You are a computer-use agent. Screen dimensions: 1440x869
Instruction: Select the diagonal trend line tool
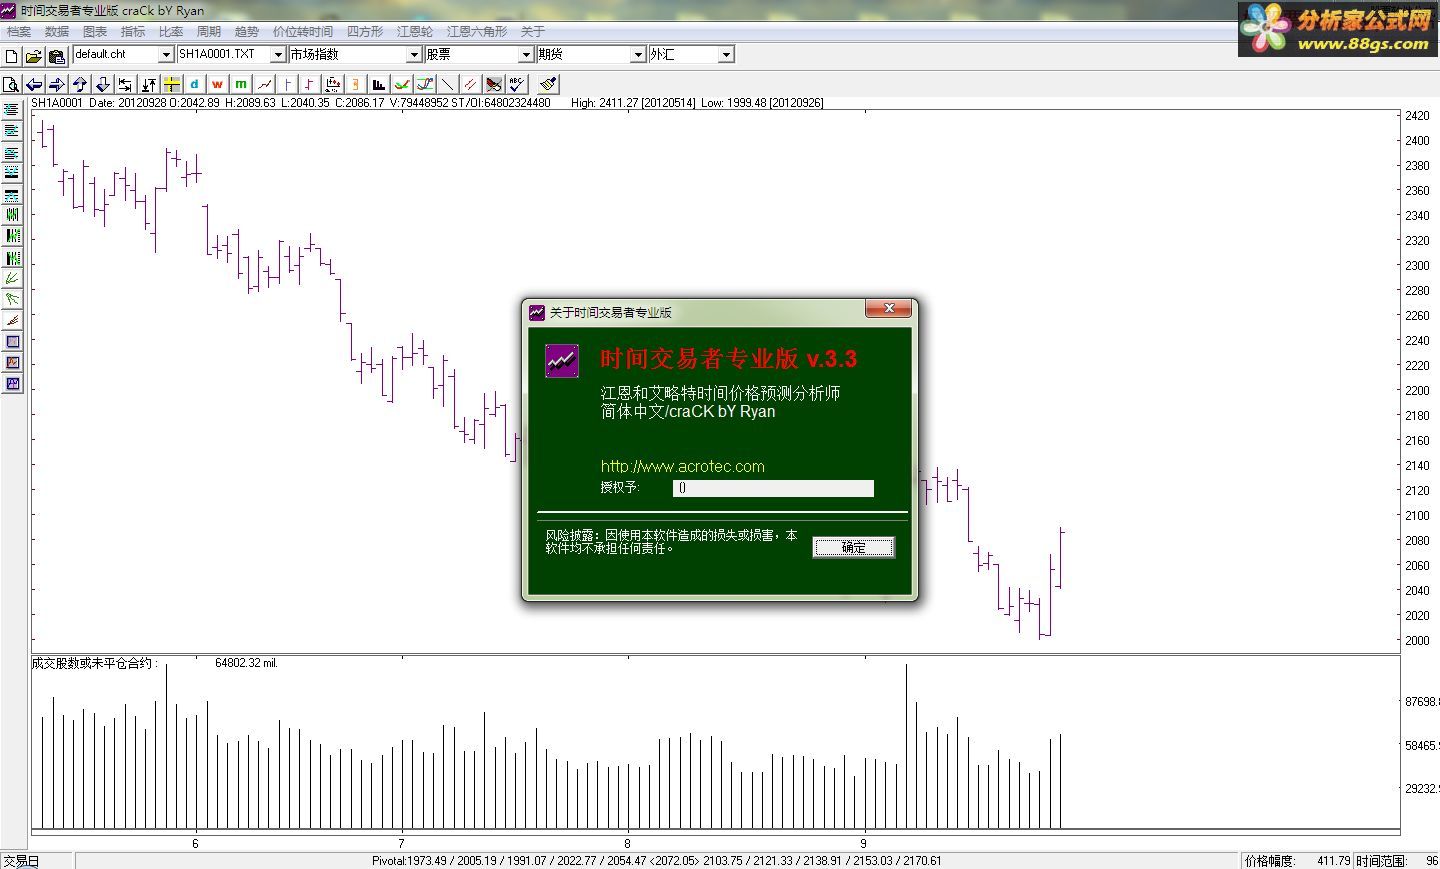[x=448, y=85]
